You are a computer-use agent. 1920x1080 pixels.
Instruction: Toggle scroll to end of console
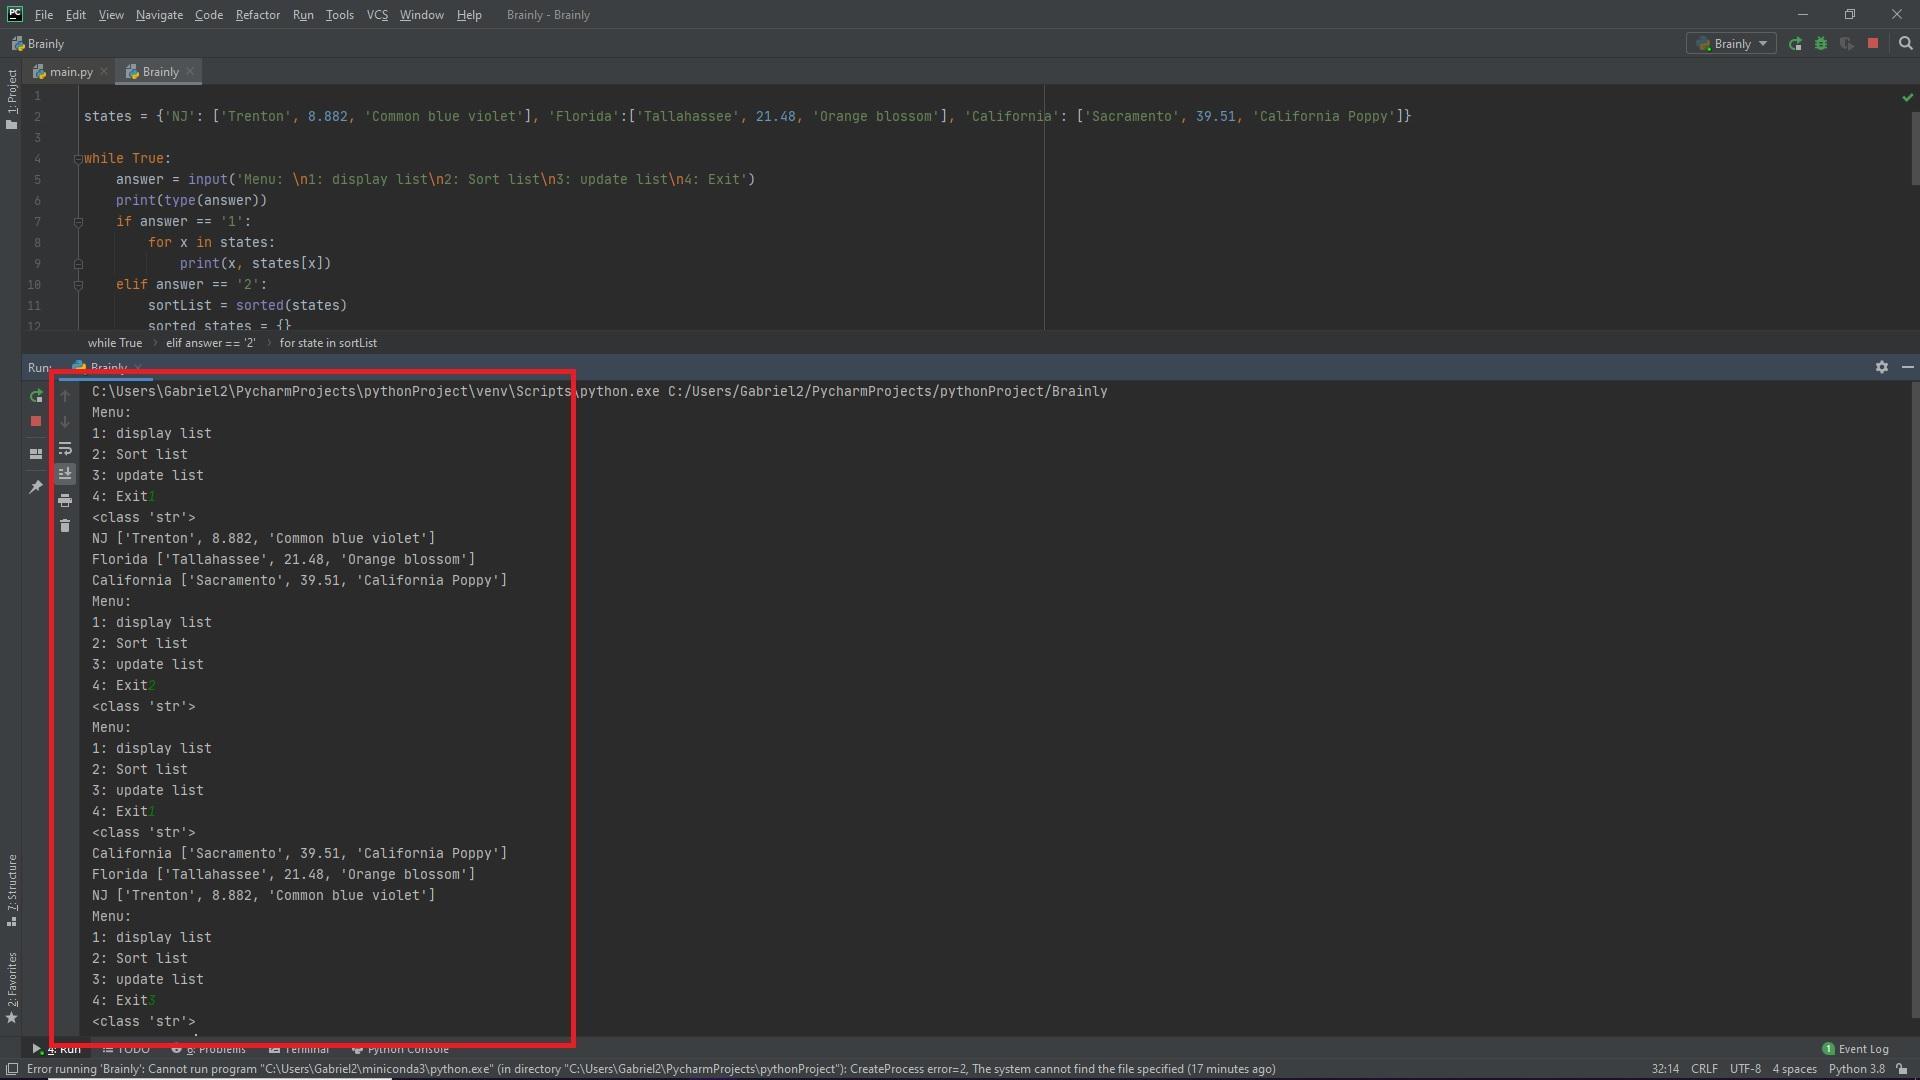65,474
